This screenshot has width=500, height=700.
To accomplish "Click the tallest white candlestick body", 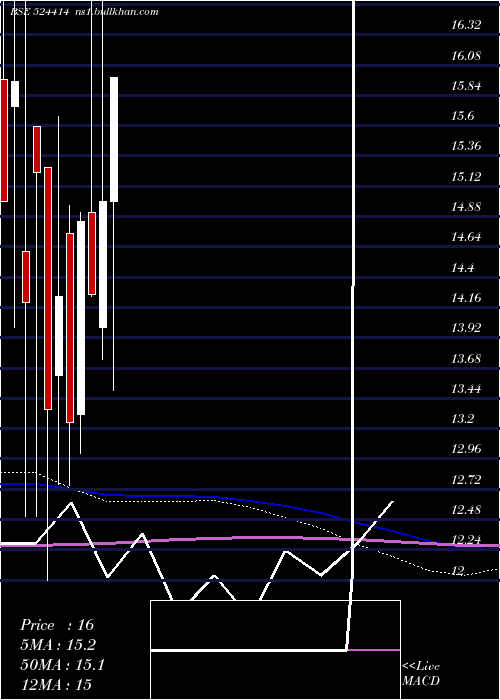I will [x=81, y=318].
